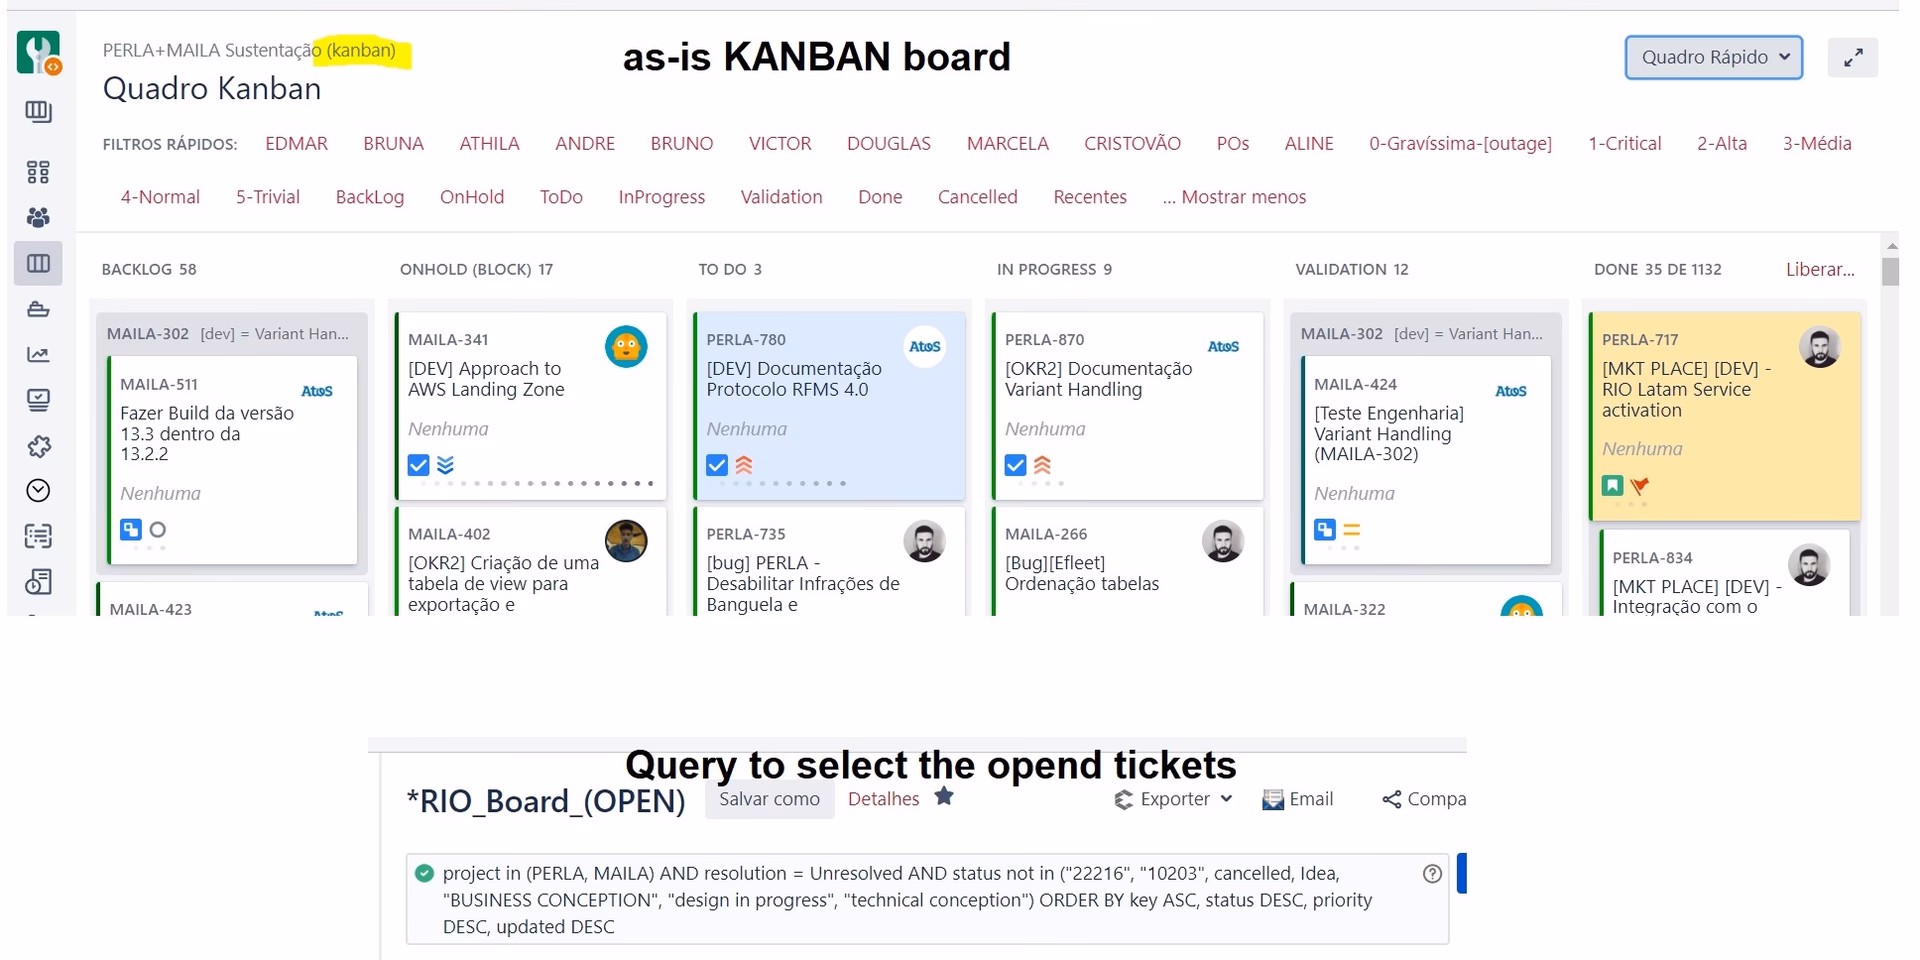
Task: Collapse filters via Mostrar menos
Action: (x=1234, y=197)
